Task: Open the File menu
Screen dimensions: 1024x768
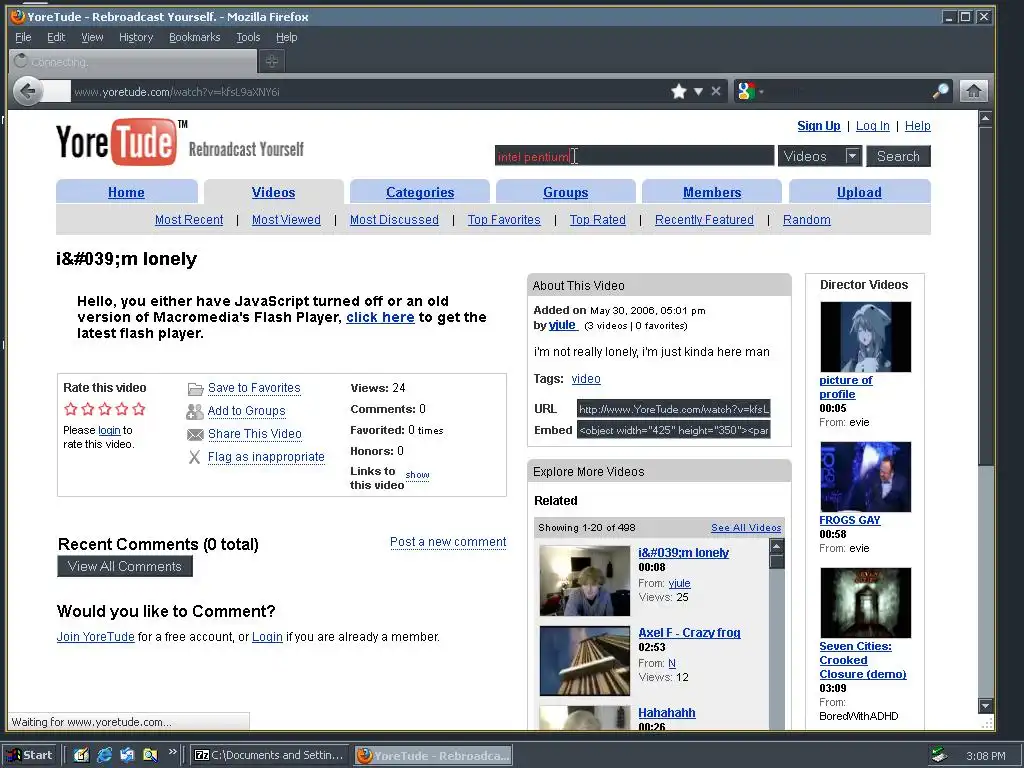Action: pyautogui.click(x=23, y=37)
